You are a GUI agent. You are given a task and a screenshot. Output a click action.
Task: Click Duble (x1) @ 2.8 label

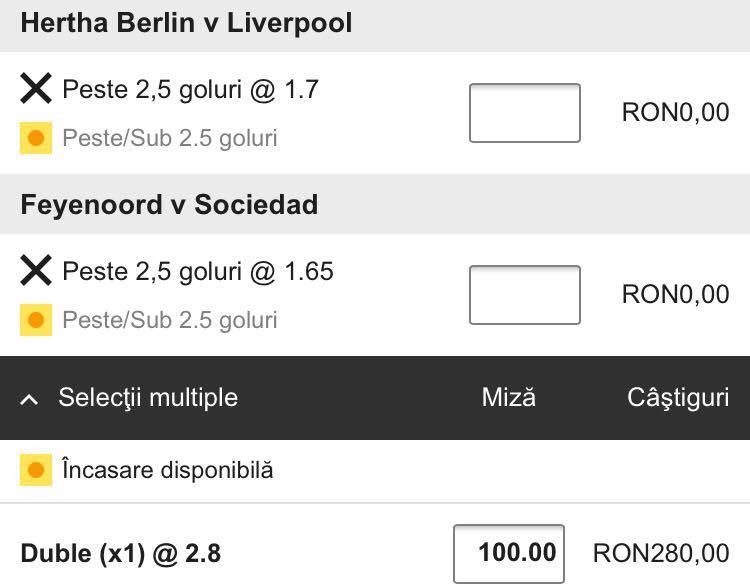point(121,554)
